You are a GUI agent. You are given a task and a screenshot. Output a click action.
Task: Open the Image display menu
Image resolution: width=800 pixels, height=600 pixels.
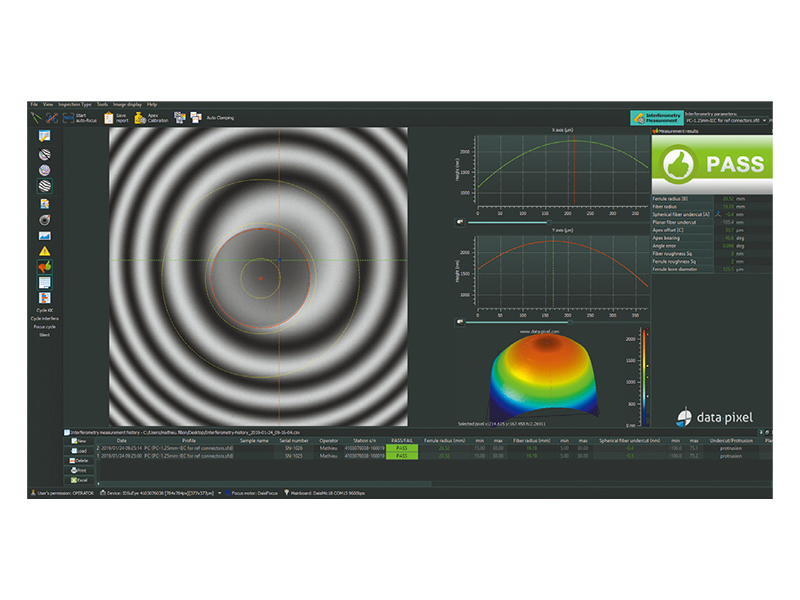pyautogui.click(x=127, y=104)
